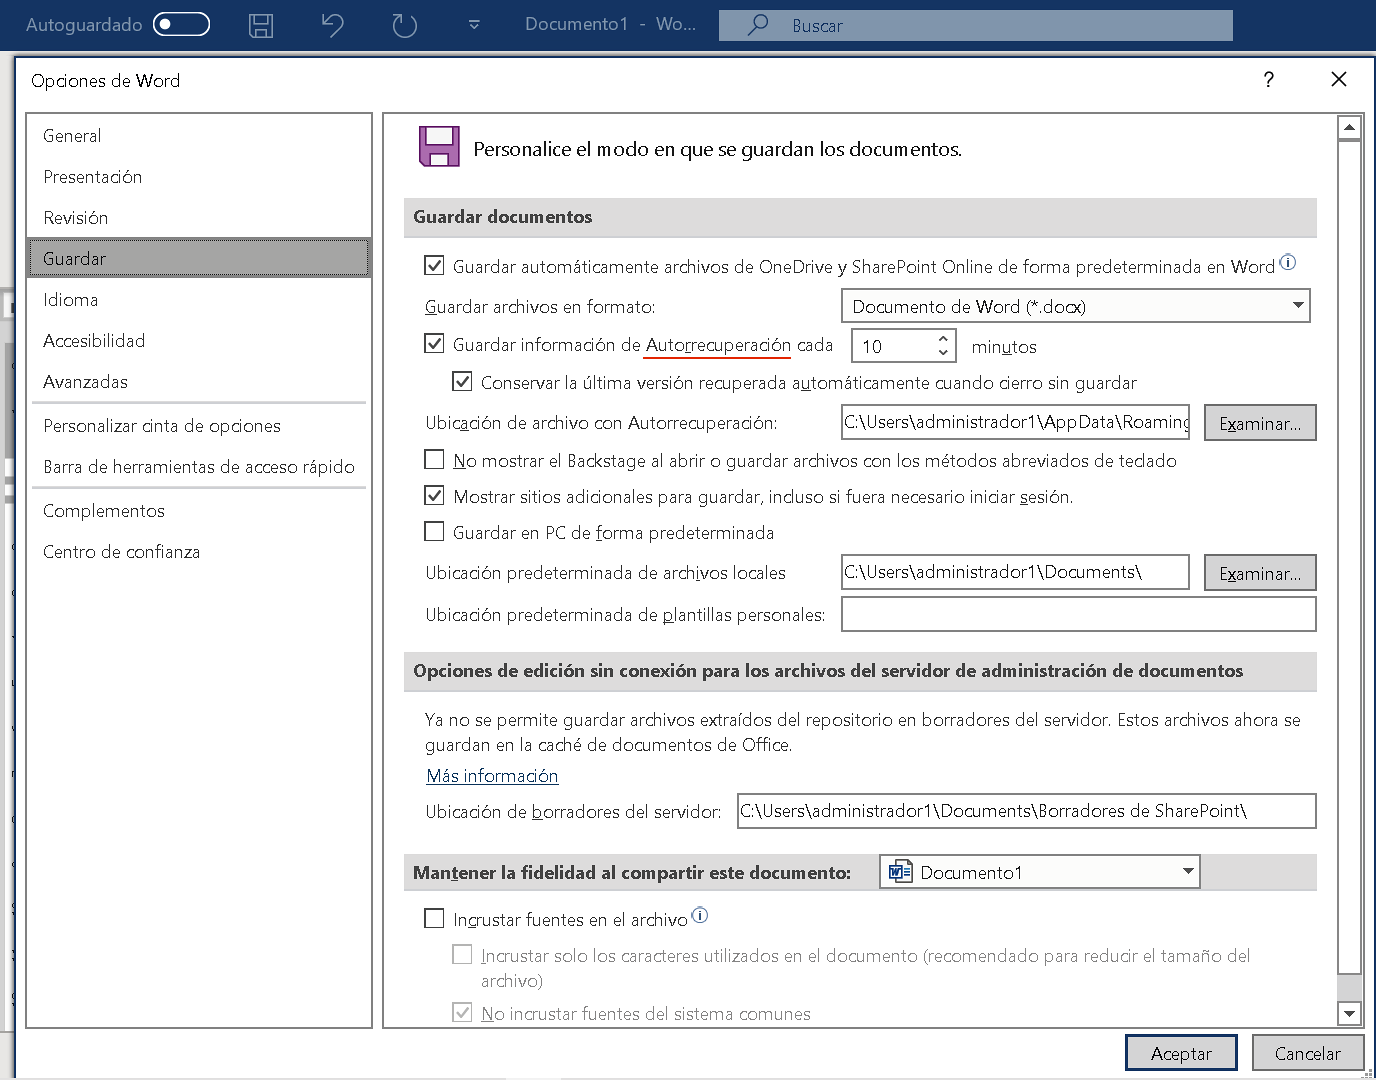Click the vertical scrollbar thumb
The width and height of the screenshot is (1376, 1080).
[x=1350, y=557]
